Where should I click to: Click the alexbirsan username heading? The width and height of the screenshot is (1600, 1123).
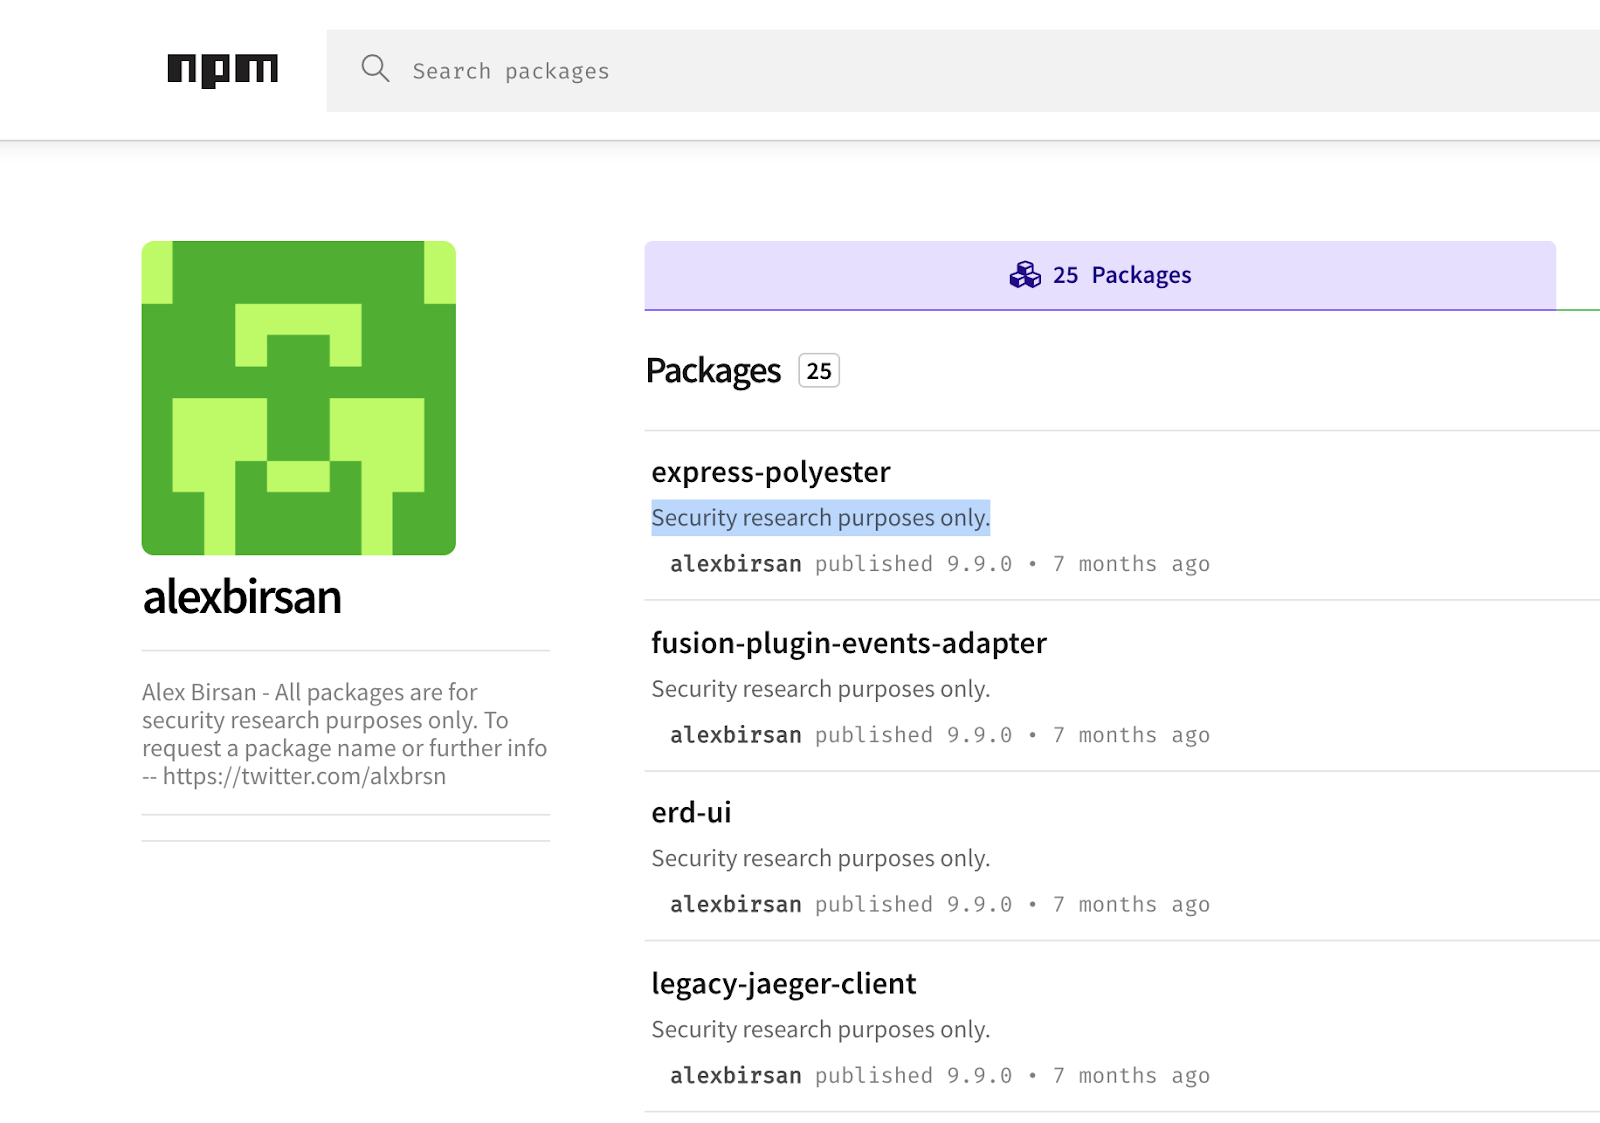(x=242, y=597)
